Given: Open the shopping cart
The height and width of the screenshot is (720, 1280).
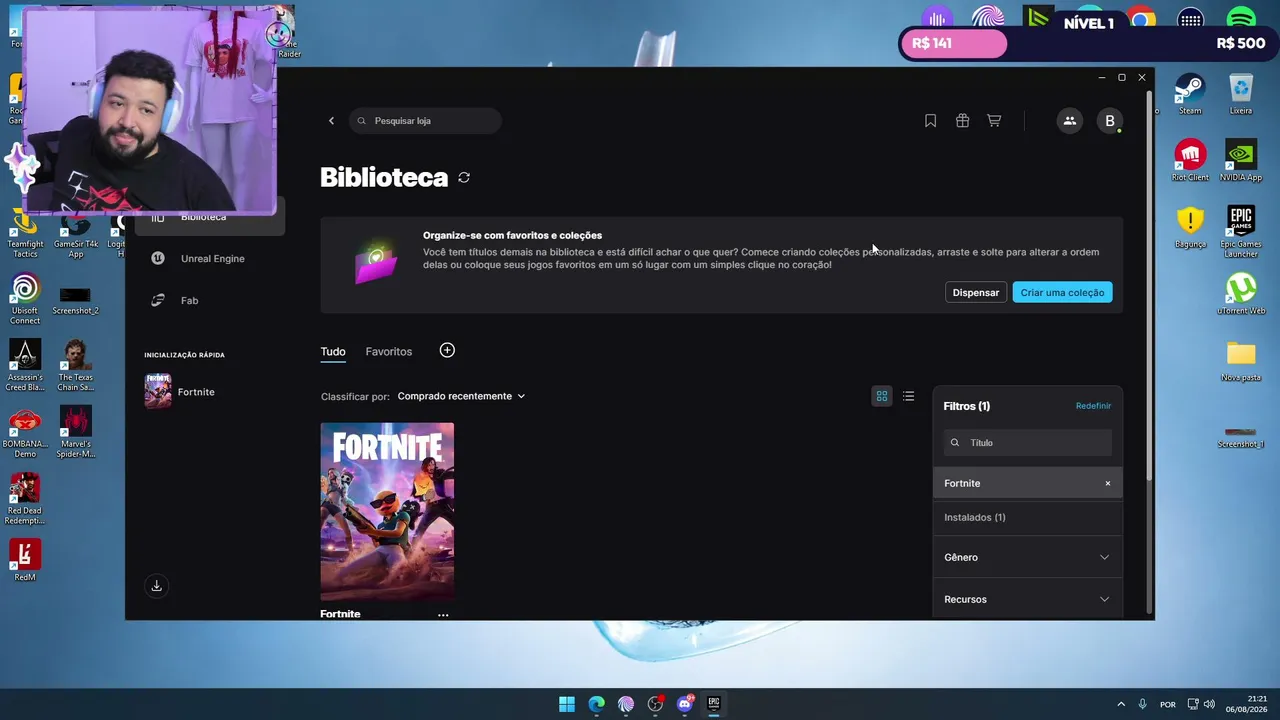Looking at the screenshot, I should tap(994, 121).
